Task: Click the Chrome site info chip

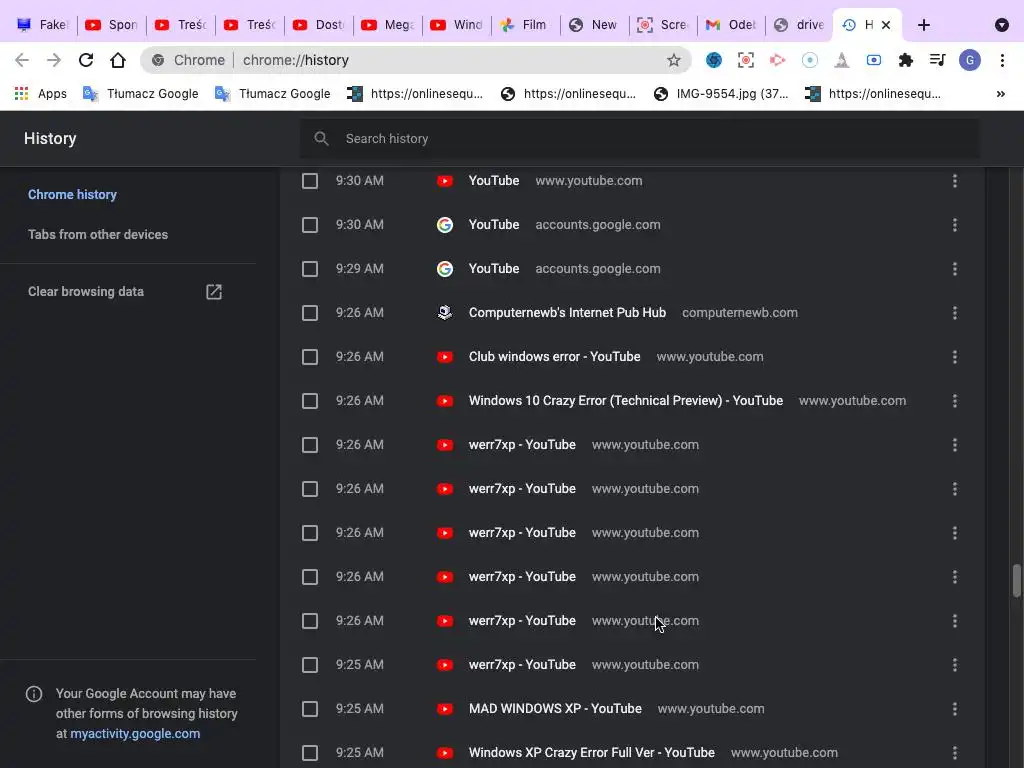Action: coord(188,60)
